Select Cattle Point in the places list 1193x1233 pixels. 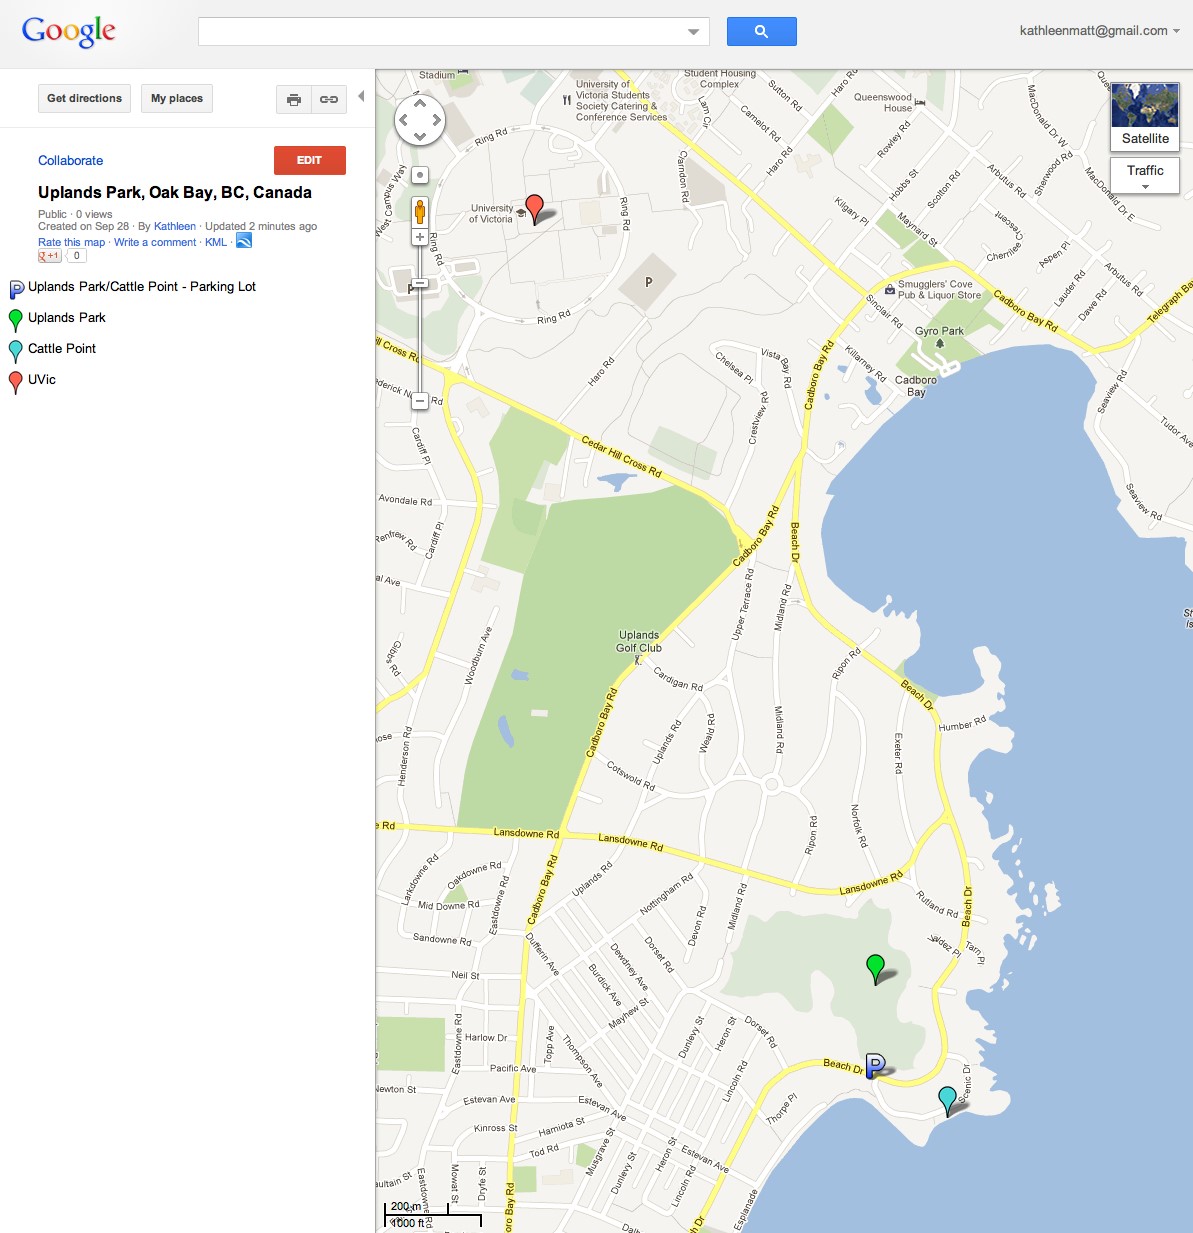(62, 349)
